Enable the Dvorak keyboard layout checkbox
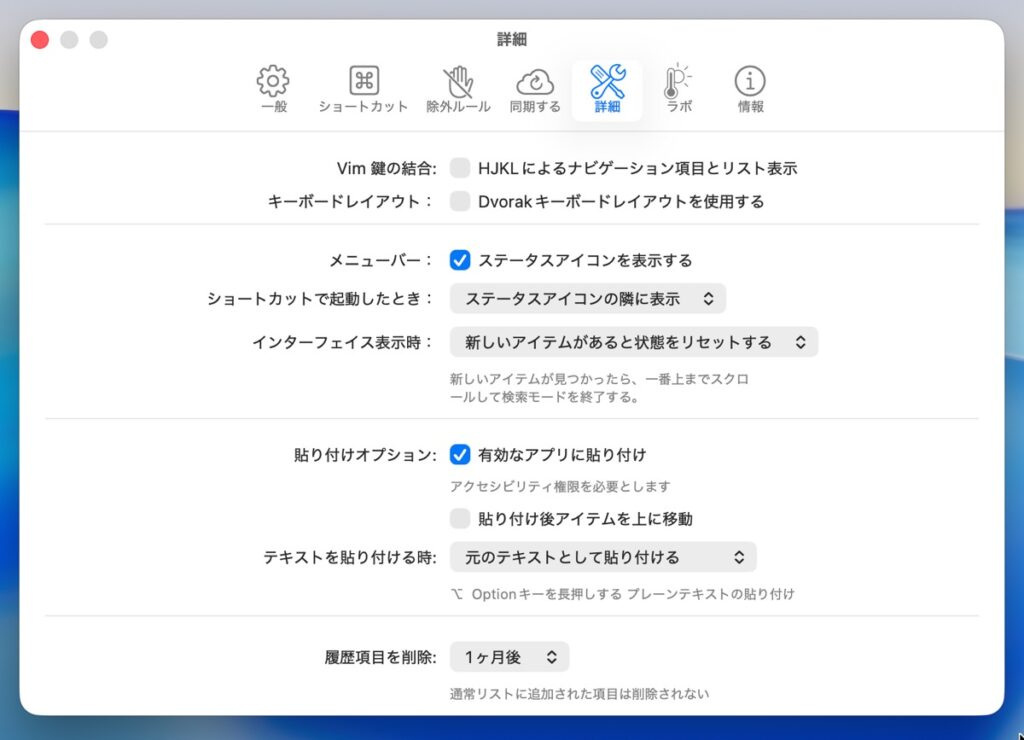 coord(460,201)
